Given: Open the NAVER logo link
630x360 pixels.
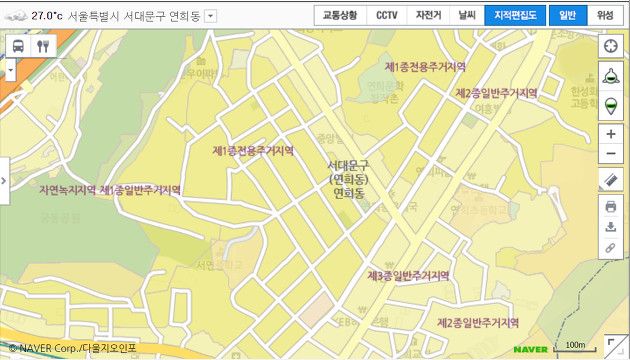Looking at the screenshot, I should 531,350.
